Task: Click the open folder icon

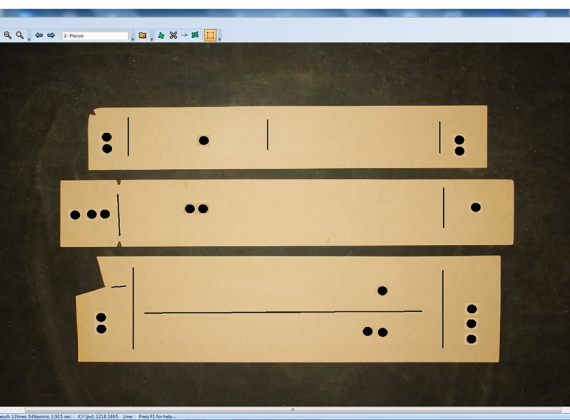Action: pyautogui.click(x=142, y=35)
